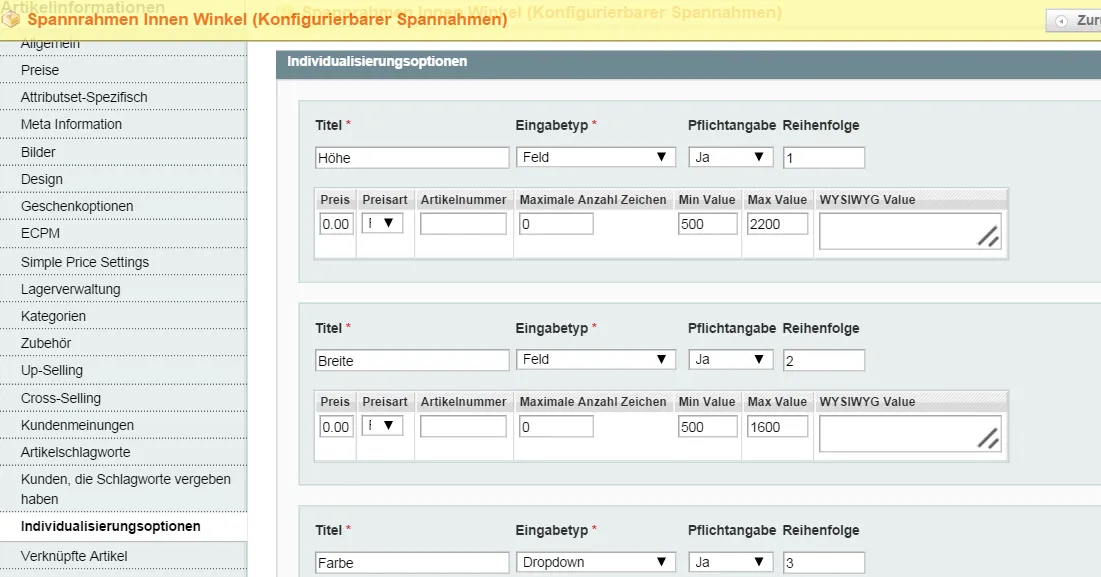Open Pflichtangabe dropdown for Höhe option
This screenshot has width=1101, height=577.
(730, 157)
